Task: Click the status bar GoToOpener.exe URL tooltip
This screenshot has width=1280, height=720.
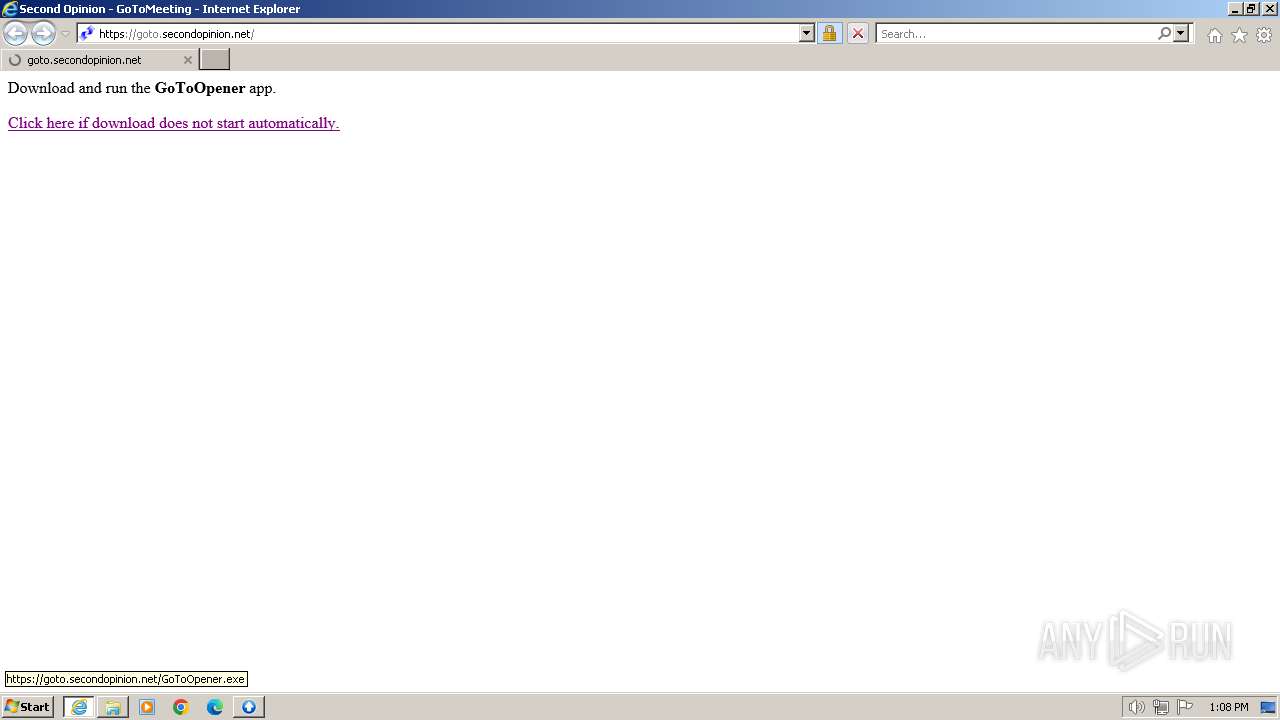Action: pos(126,679)
